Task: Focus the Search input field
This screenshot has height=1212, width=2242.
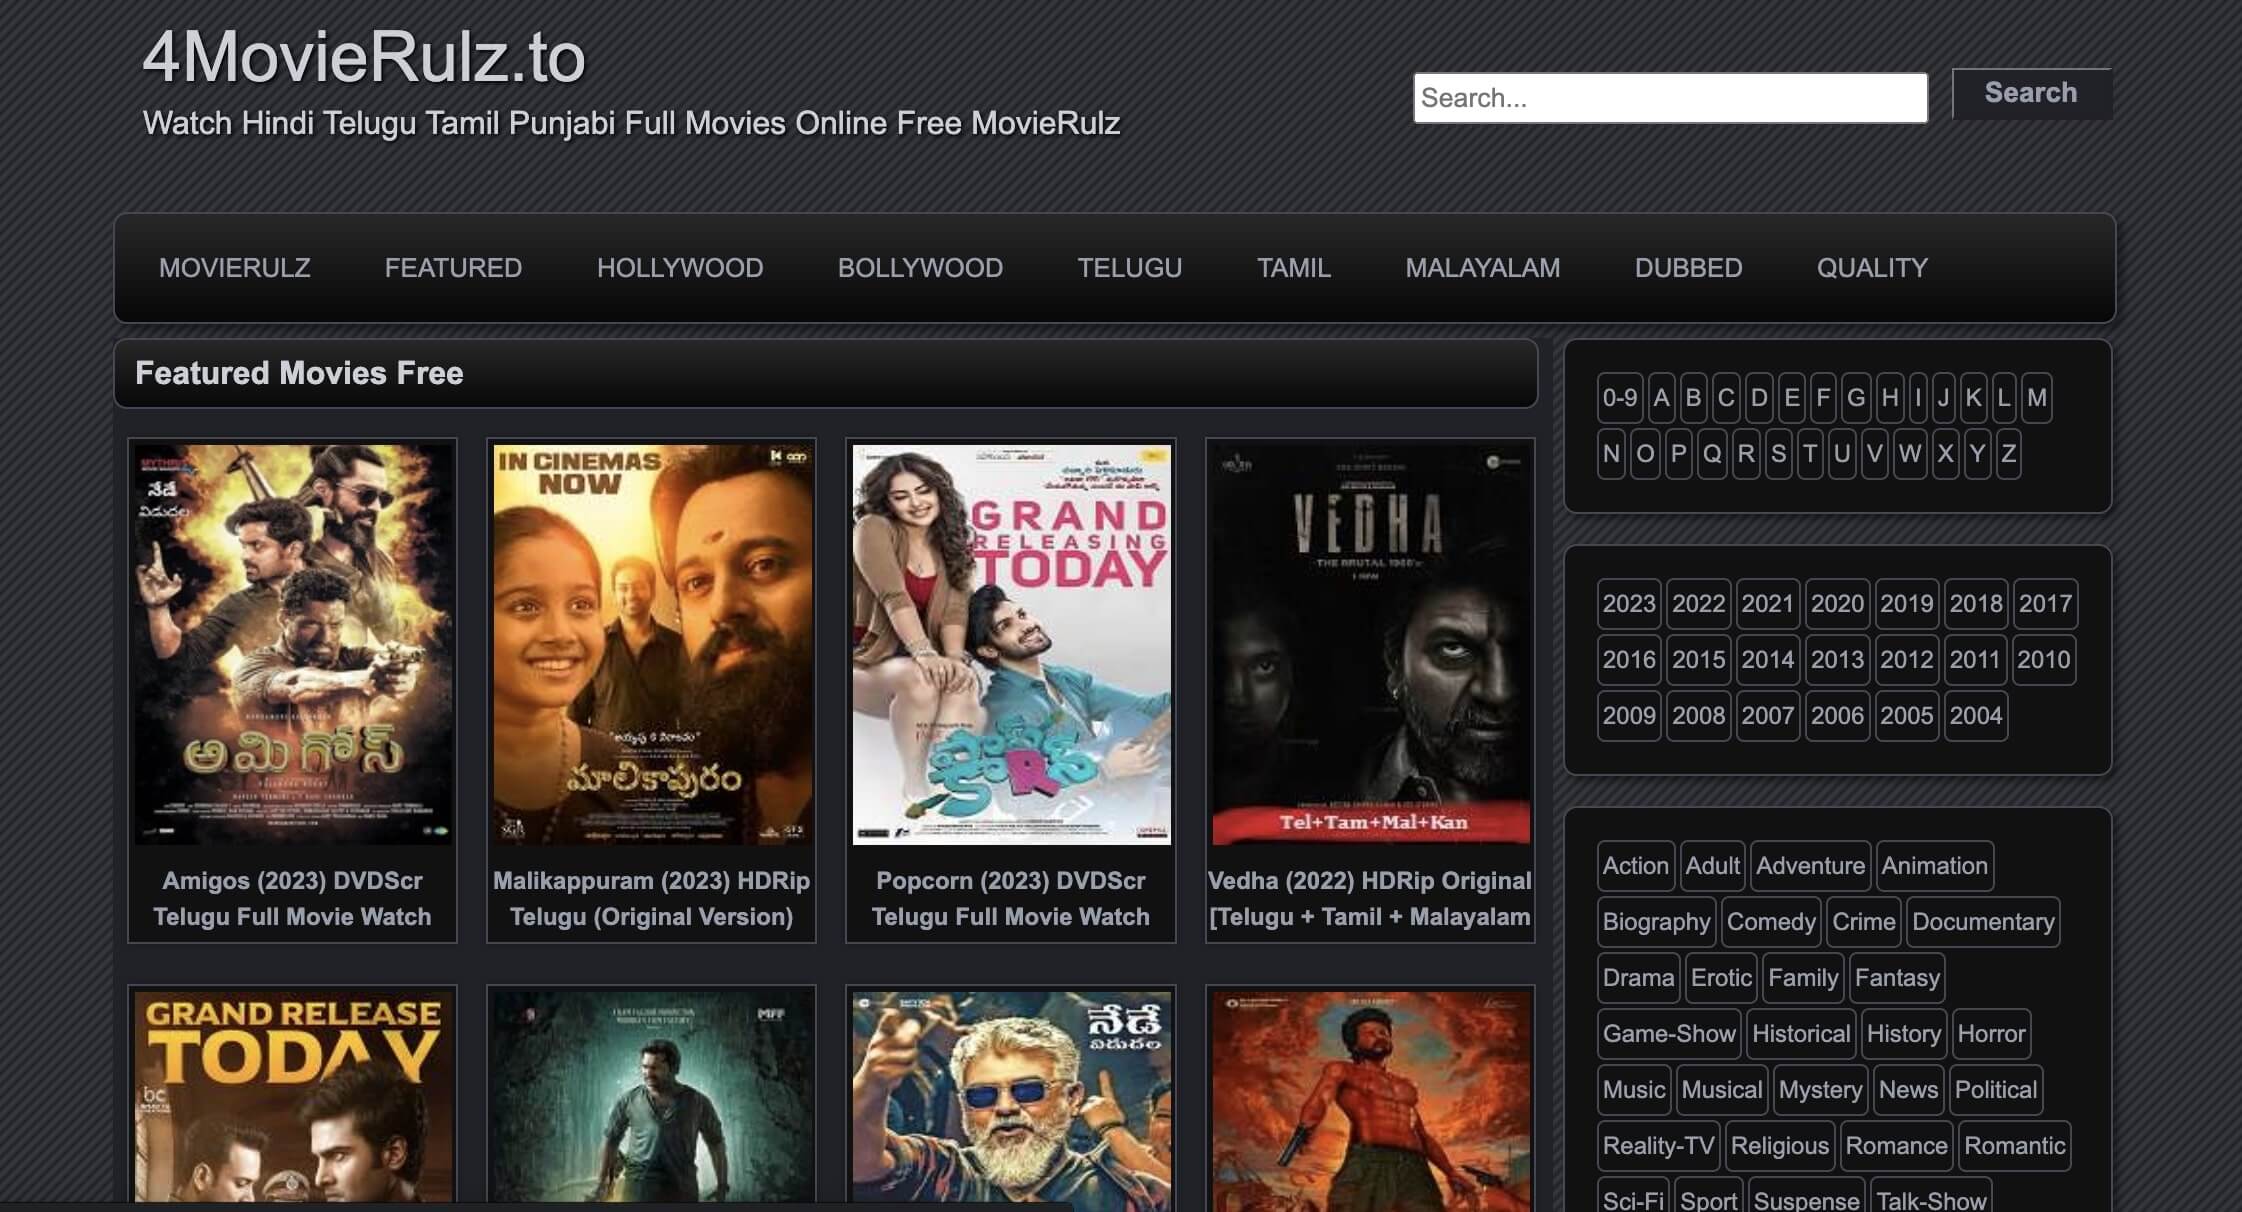Action: coord(1669,98)
